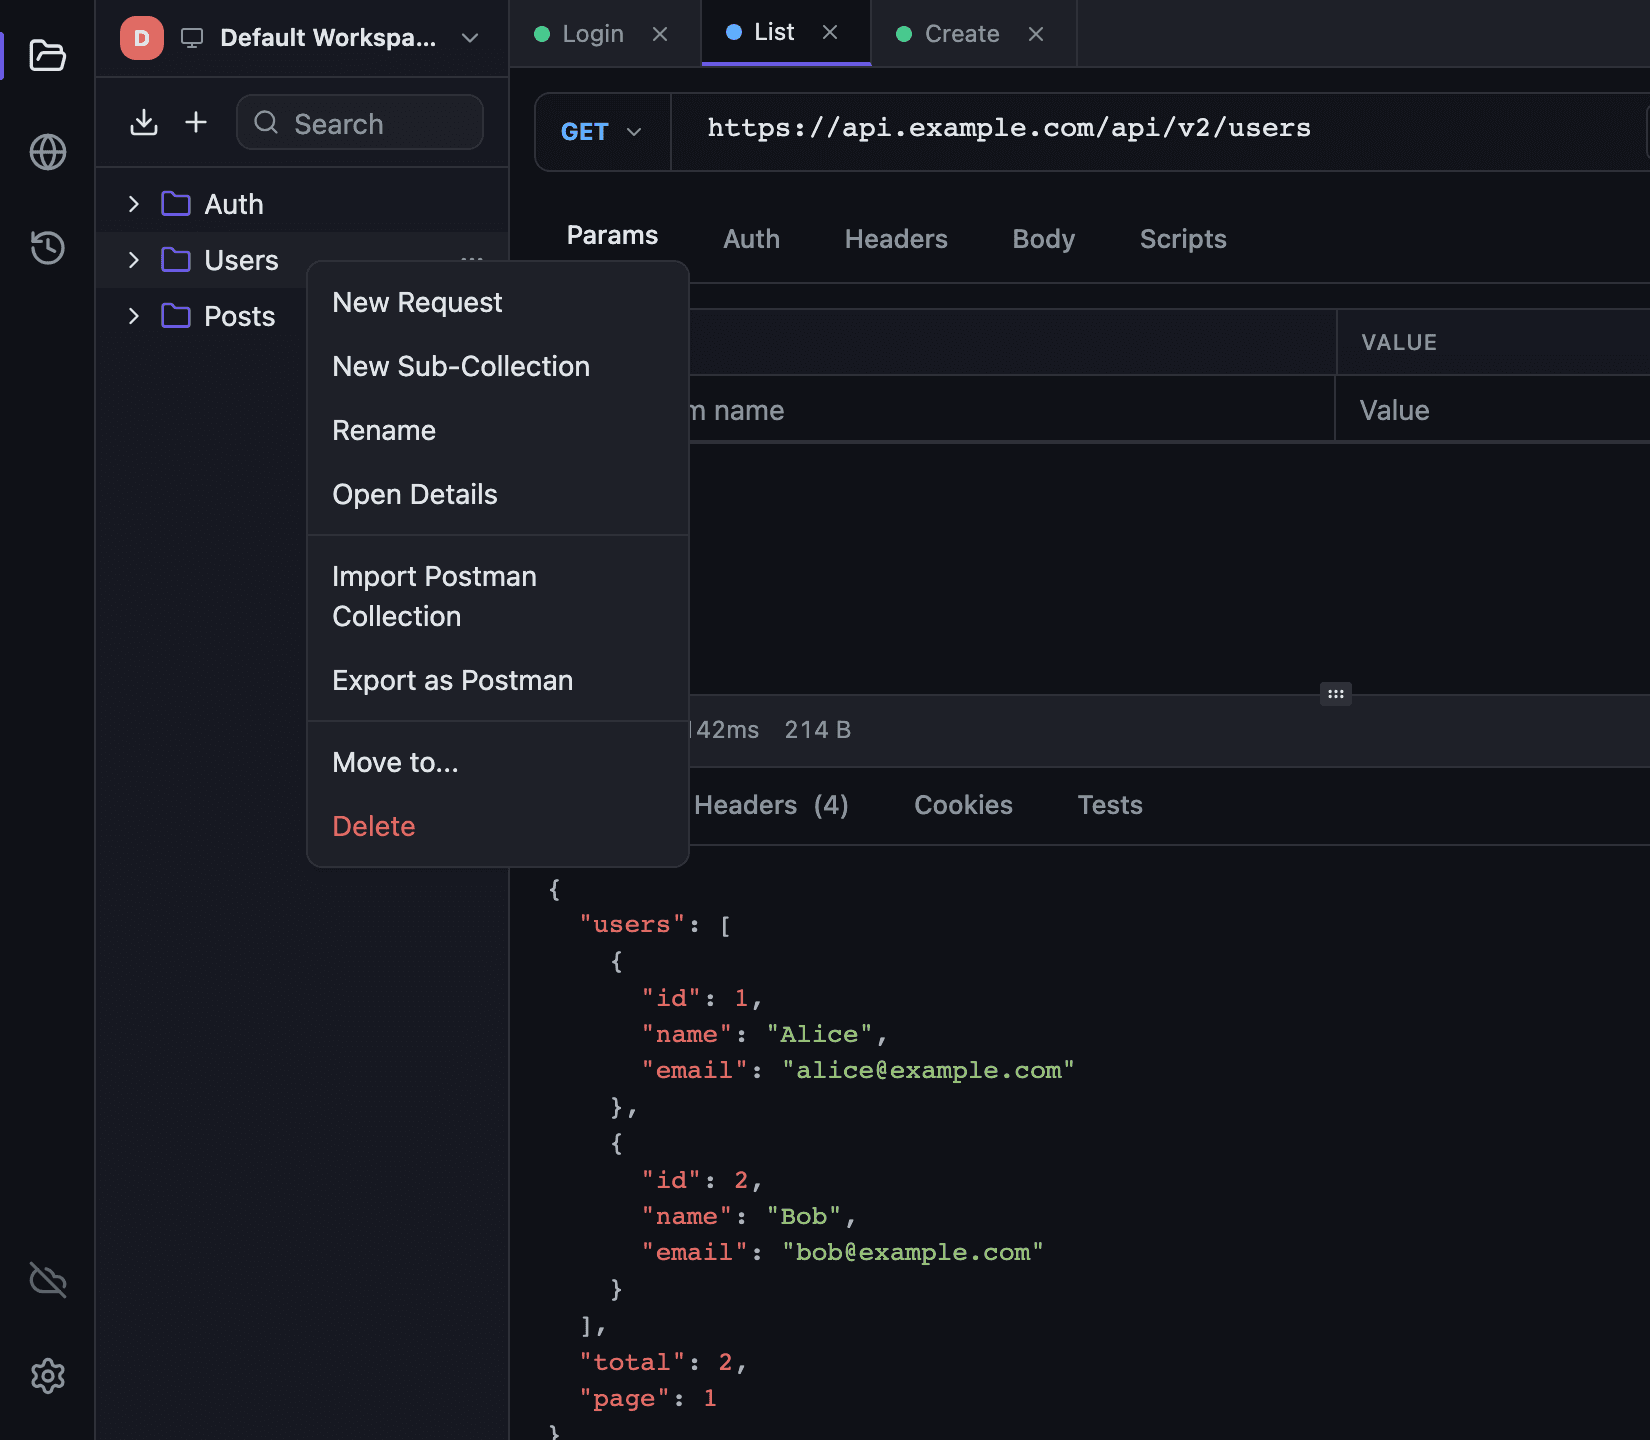Choose Delete in the context menu
The width and height of the screenshot is (1650, 1440).
[x=498, y=826]
